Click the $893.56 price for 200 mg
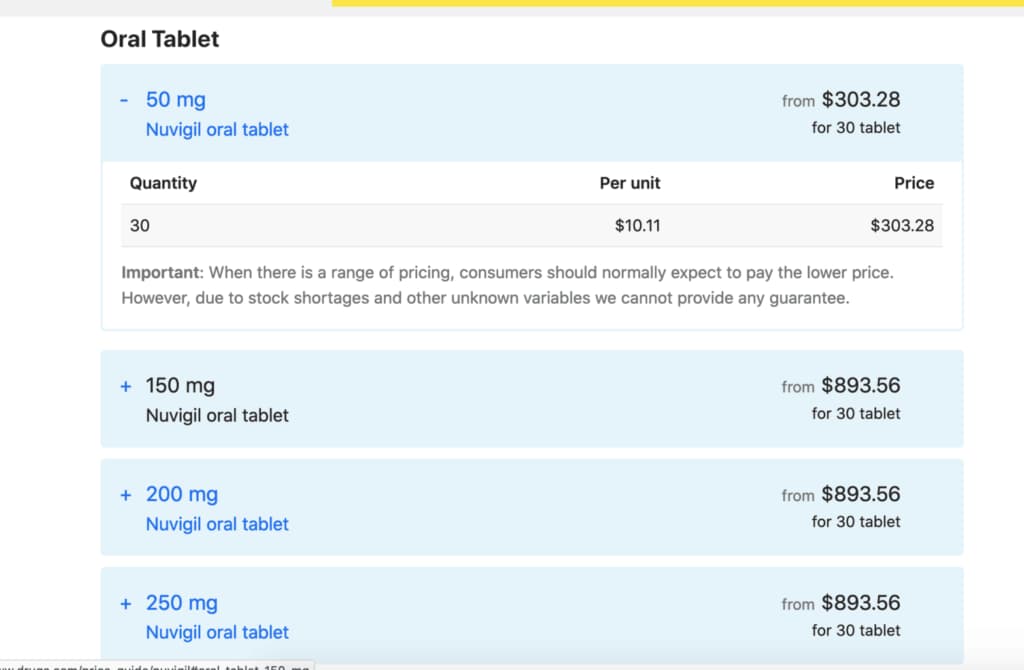The height and width of the screenshot is (670, 1024). (x=861, y=494)
